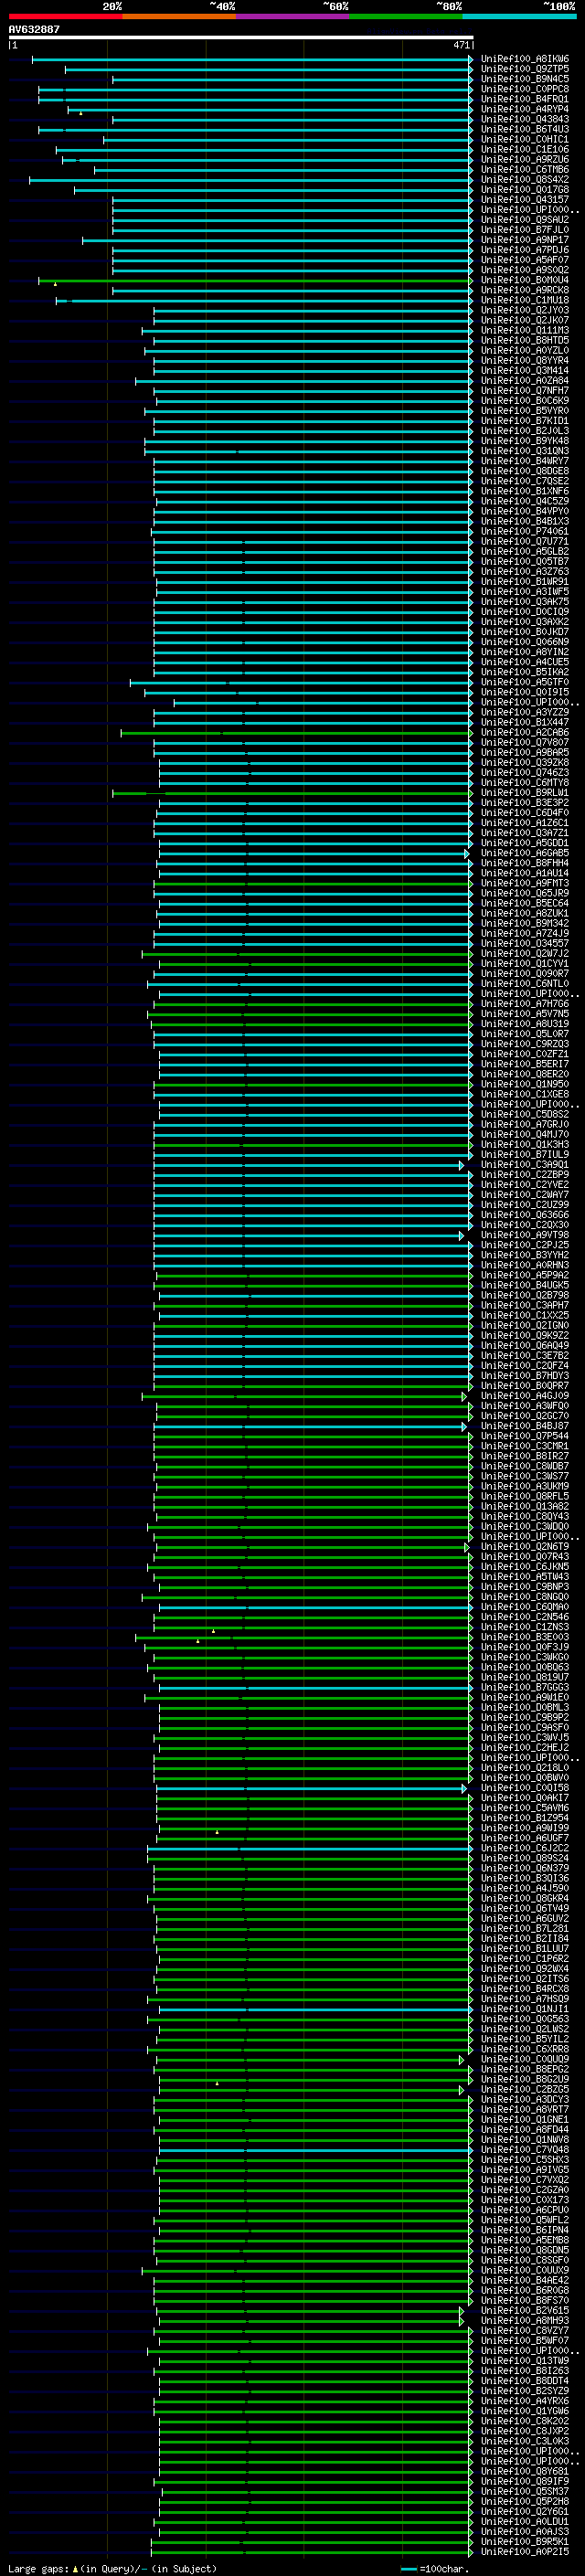Viewport: 585px width, 2576px height.
Task: Select hit label UniRef100_Q2B798
Action: point(525,1295)
